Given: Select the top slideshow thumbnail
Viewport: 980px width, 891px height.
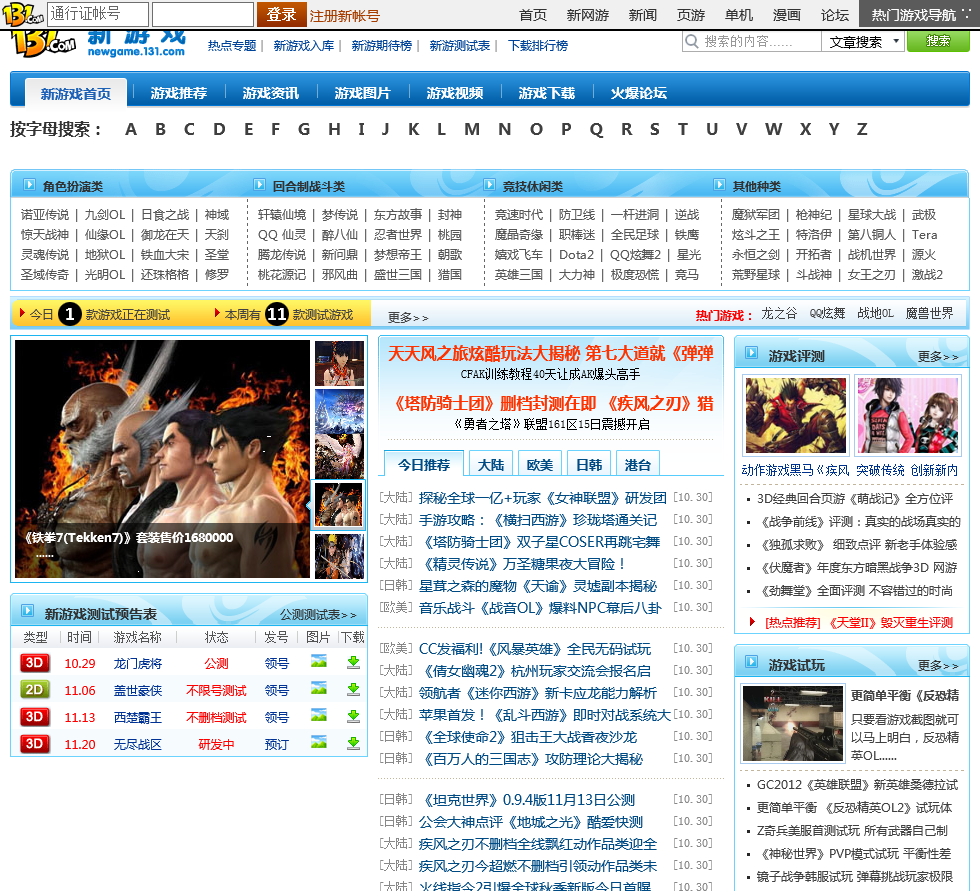Looking at the screenshot, I should (339, 363).
